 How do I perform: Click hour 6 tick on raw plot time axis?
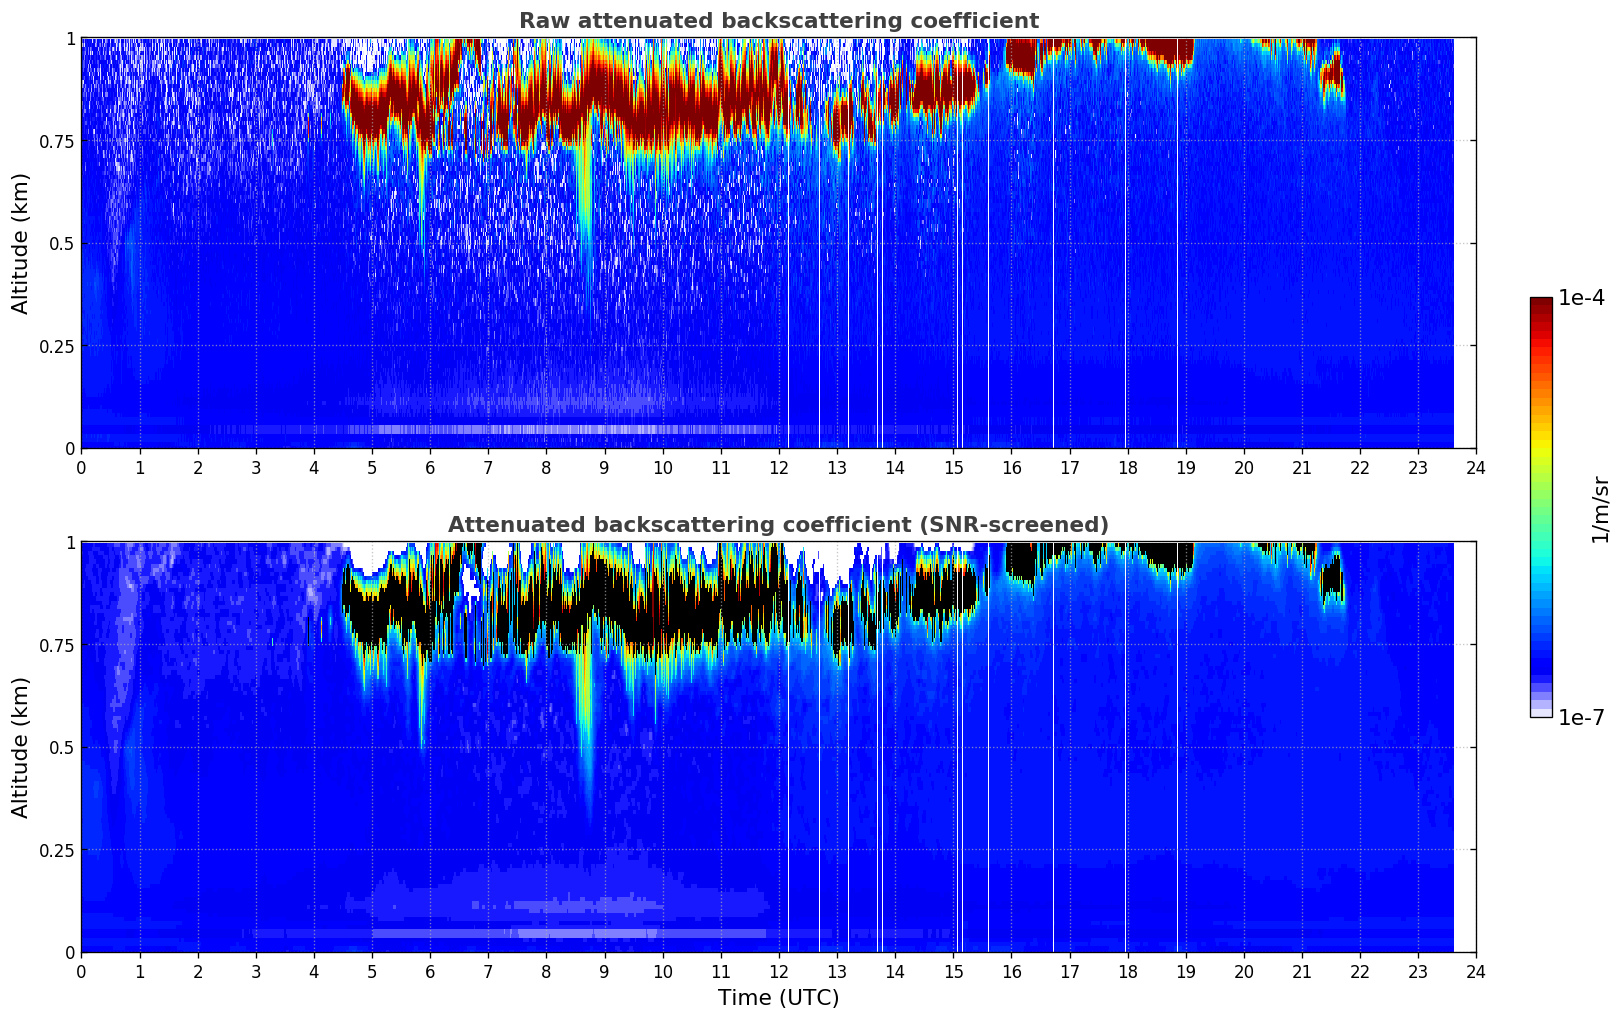[x=430, y=467]
